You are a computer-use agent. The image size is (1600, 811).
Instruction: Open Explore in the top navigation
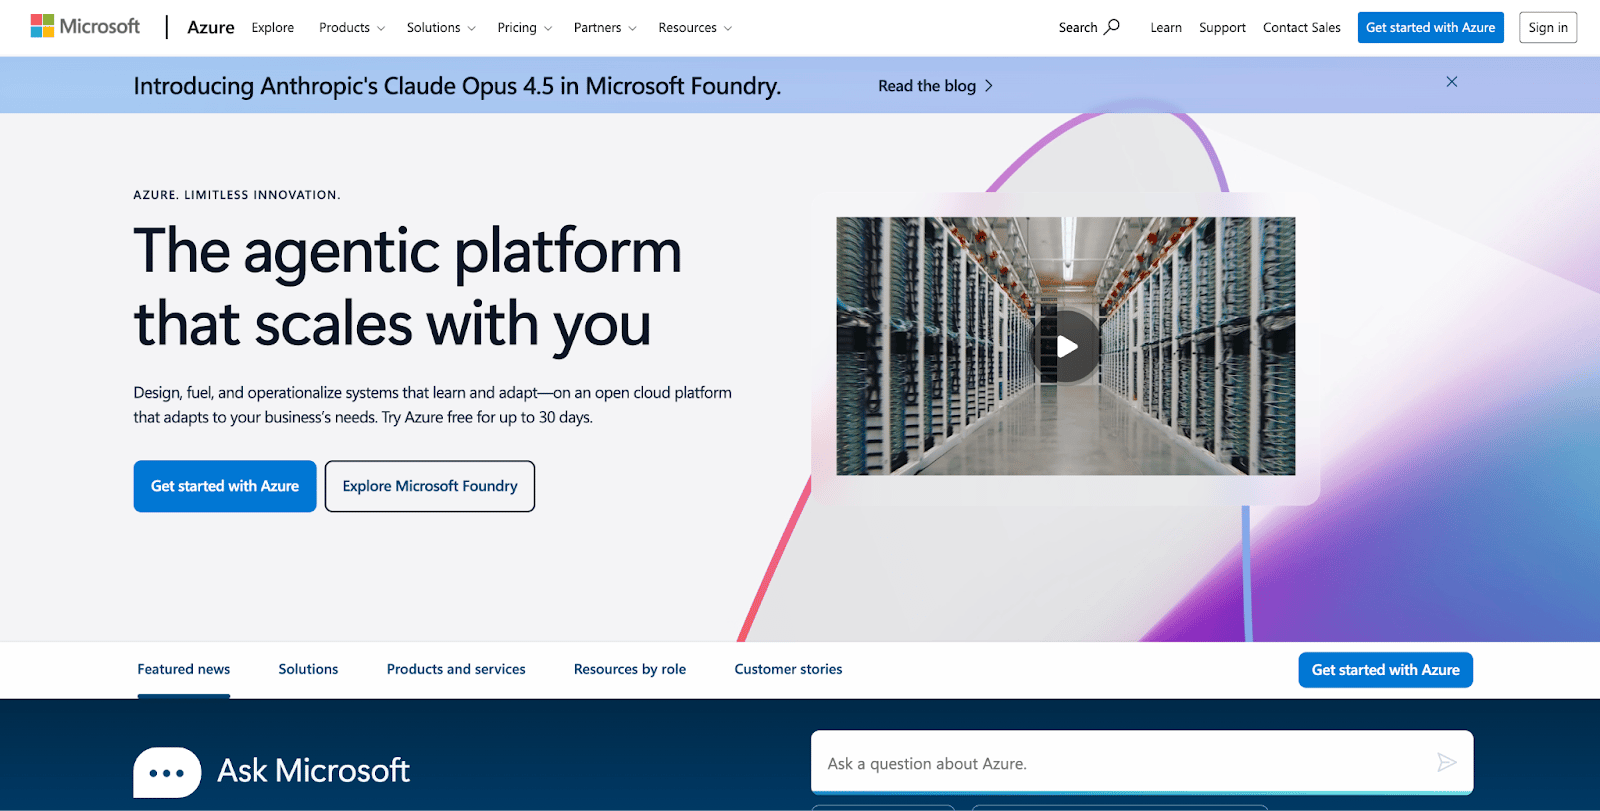click(273, 28)
